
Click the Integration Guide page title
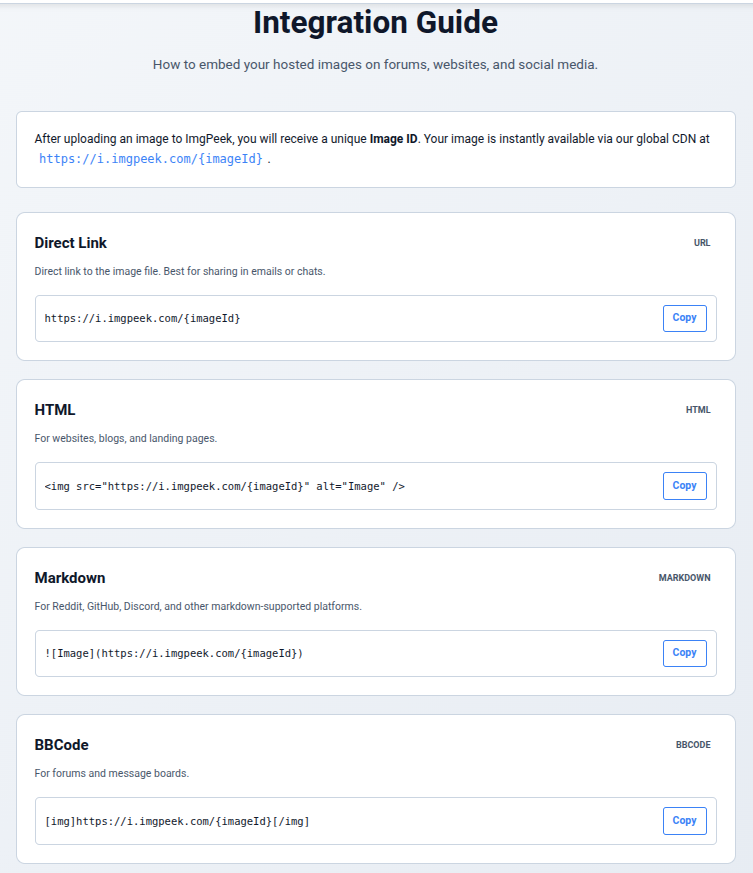(376, 22)
